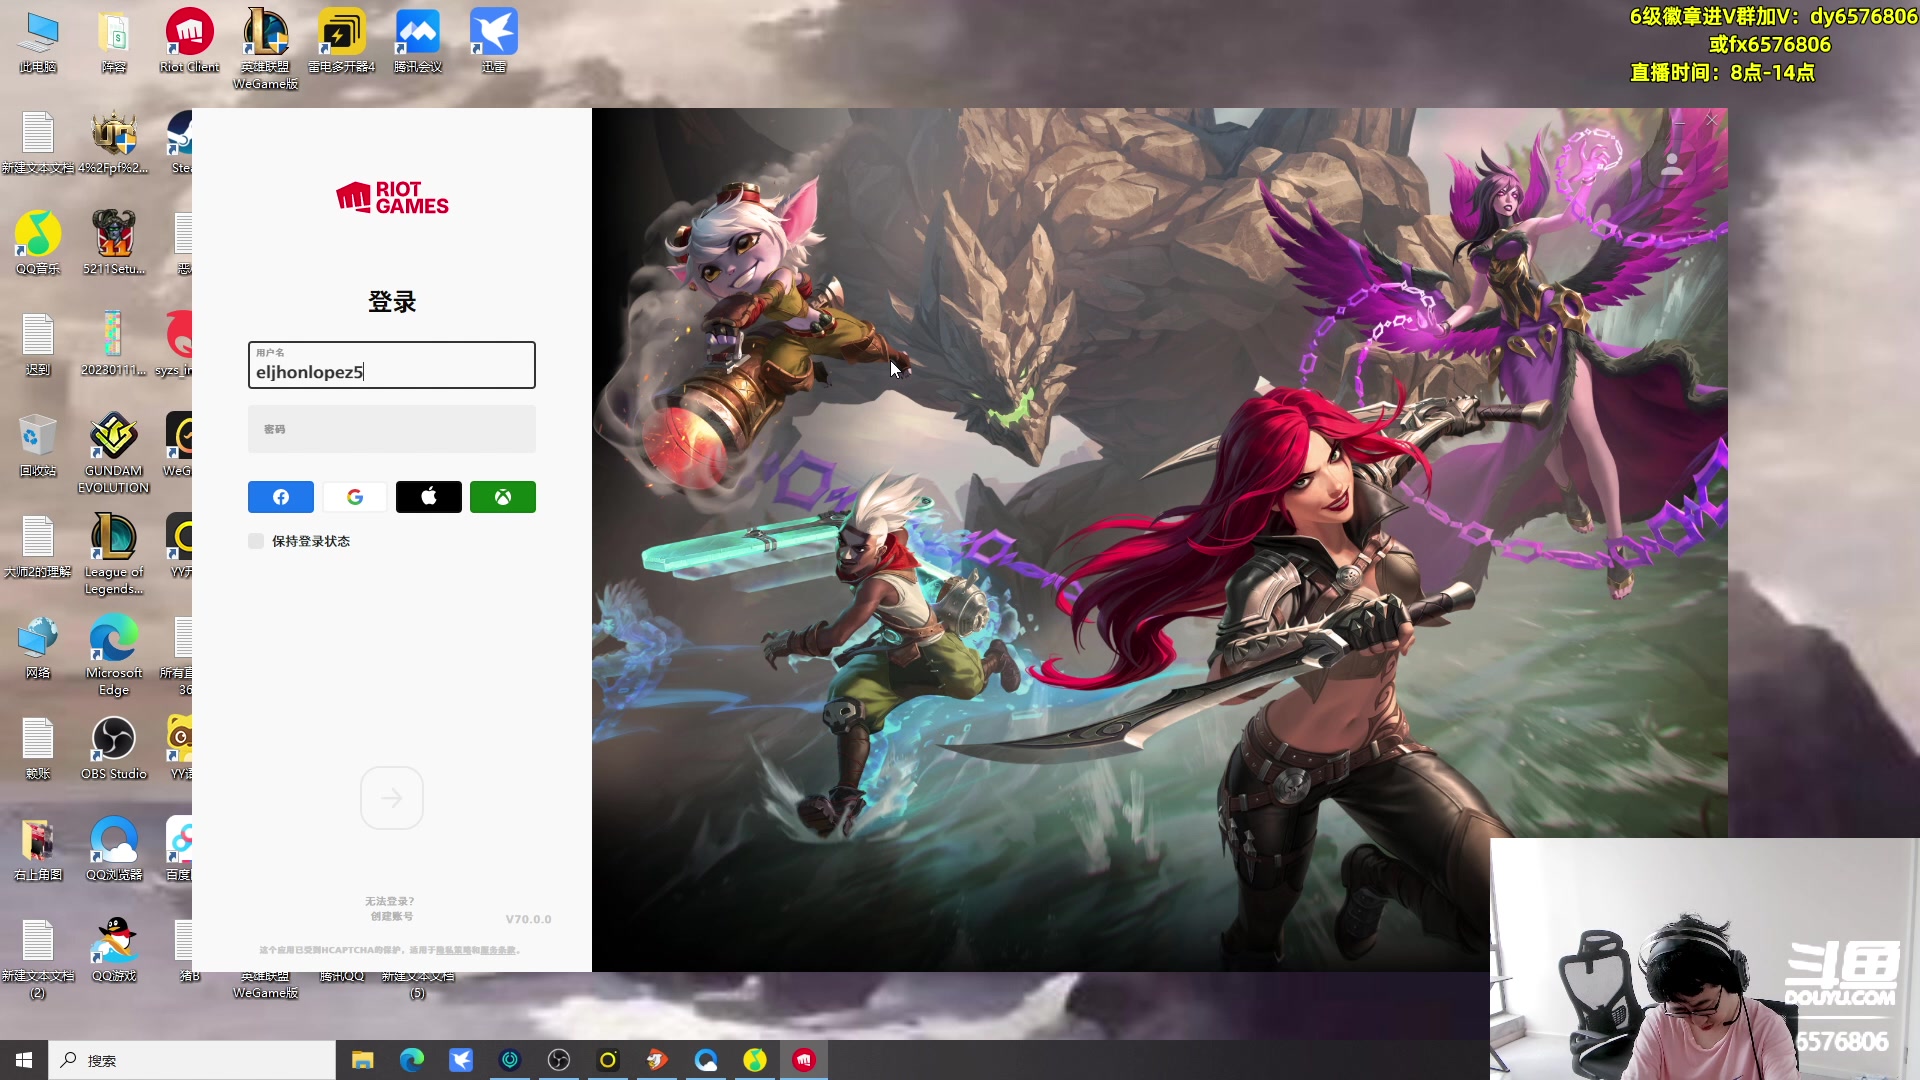Select the 大师2的理解 text file icon

coord(38,546)
